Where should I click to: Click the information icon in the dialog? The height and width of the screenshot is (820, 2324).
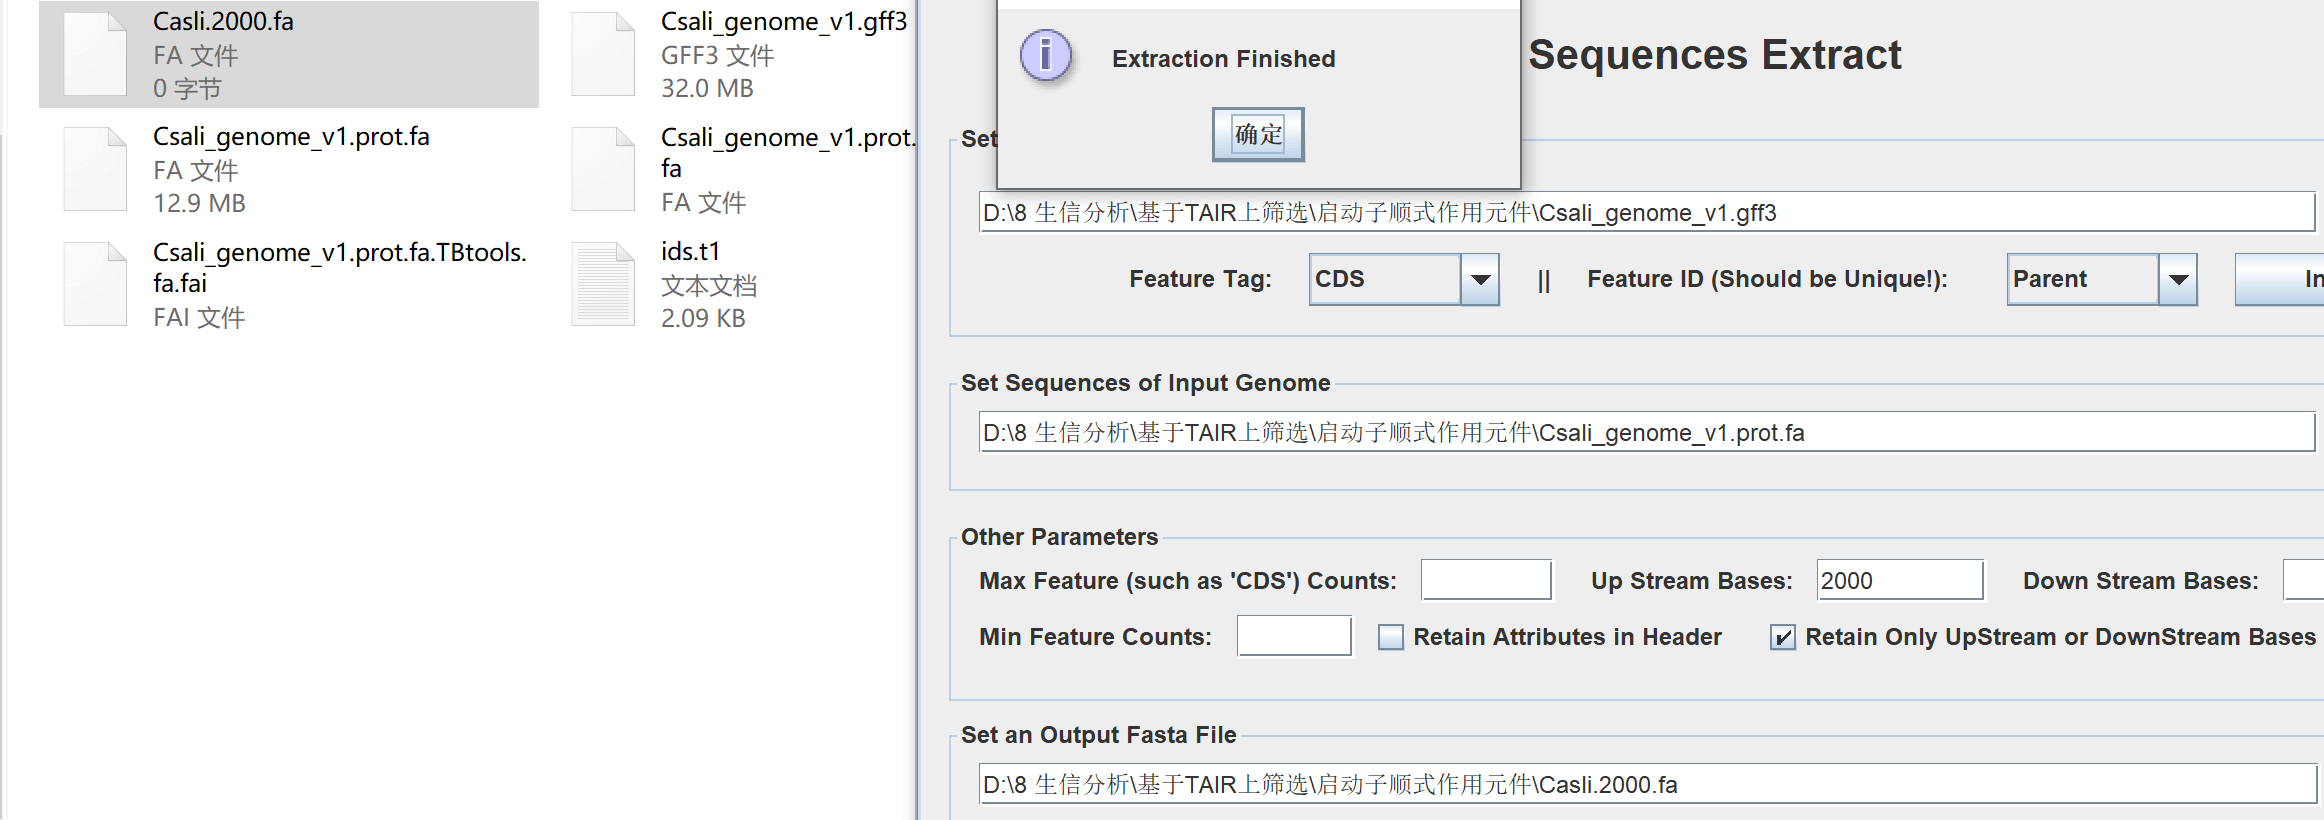[1046, 56]
